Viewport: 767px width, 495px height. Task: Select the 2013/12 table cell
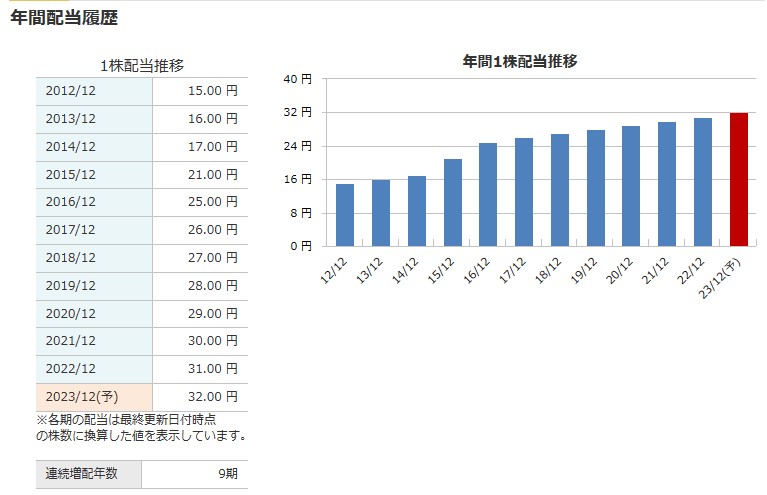94,119
